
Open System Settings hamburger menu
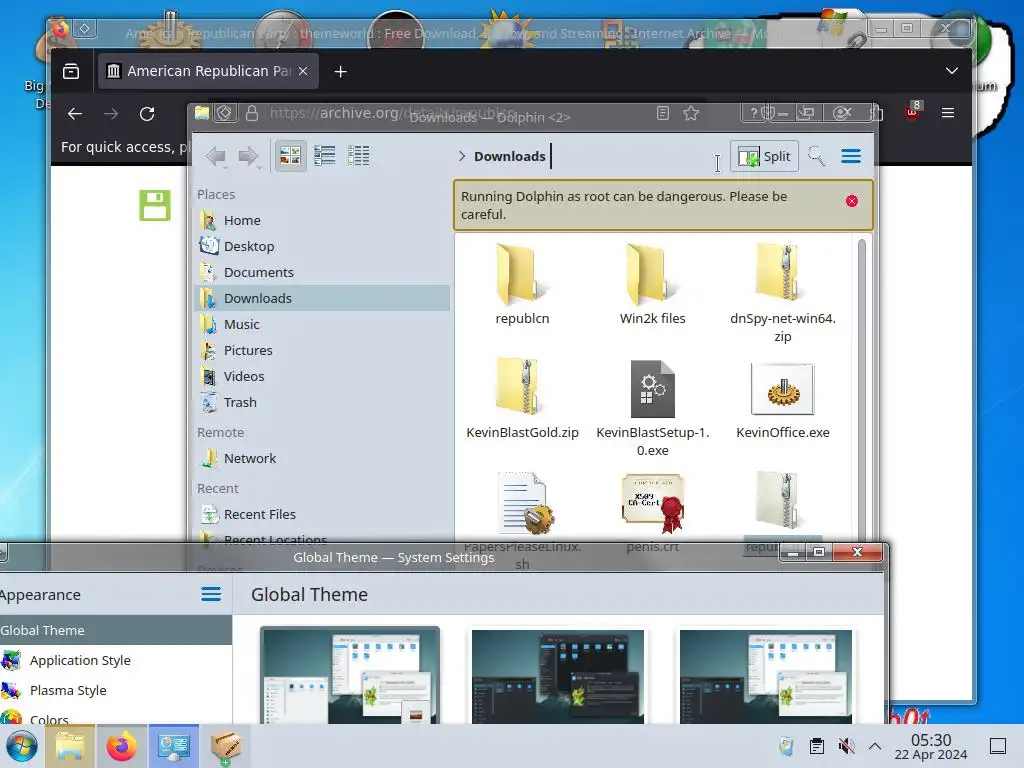210,594
